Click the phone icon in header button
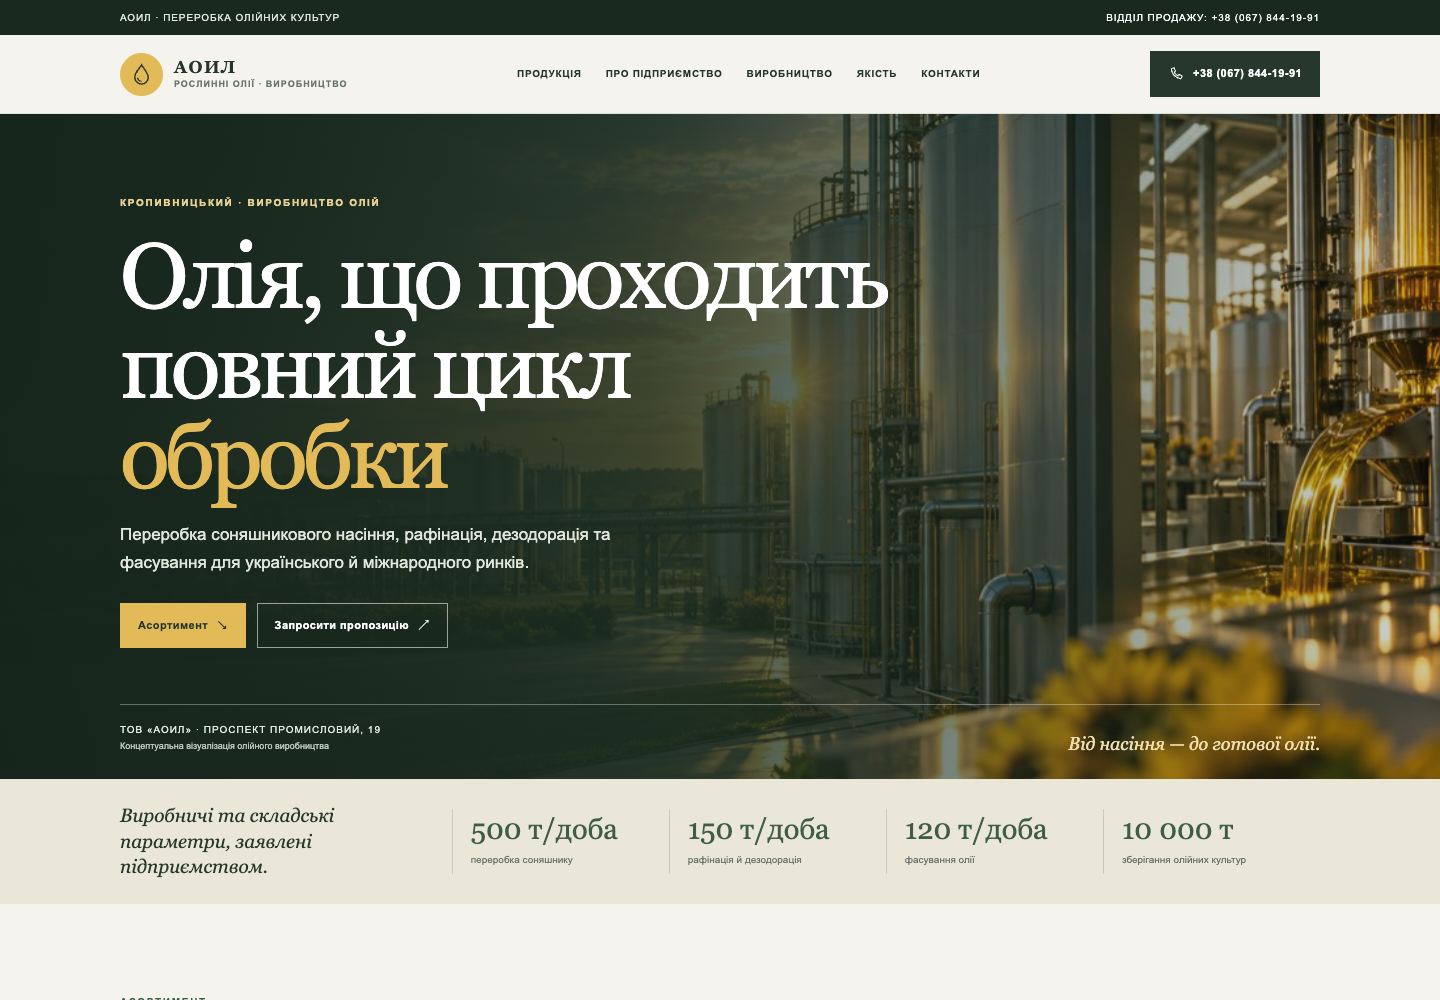This screenshot has width=1440, height=1000. click(x=1176, y=74)
